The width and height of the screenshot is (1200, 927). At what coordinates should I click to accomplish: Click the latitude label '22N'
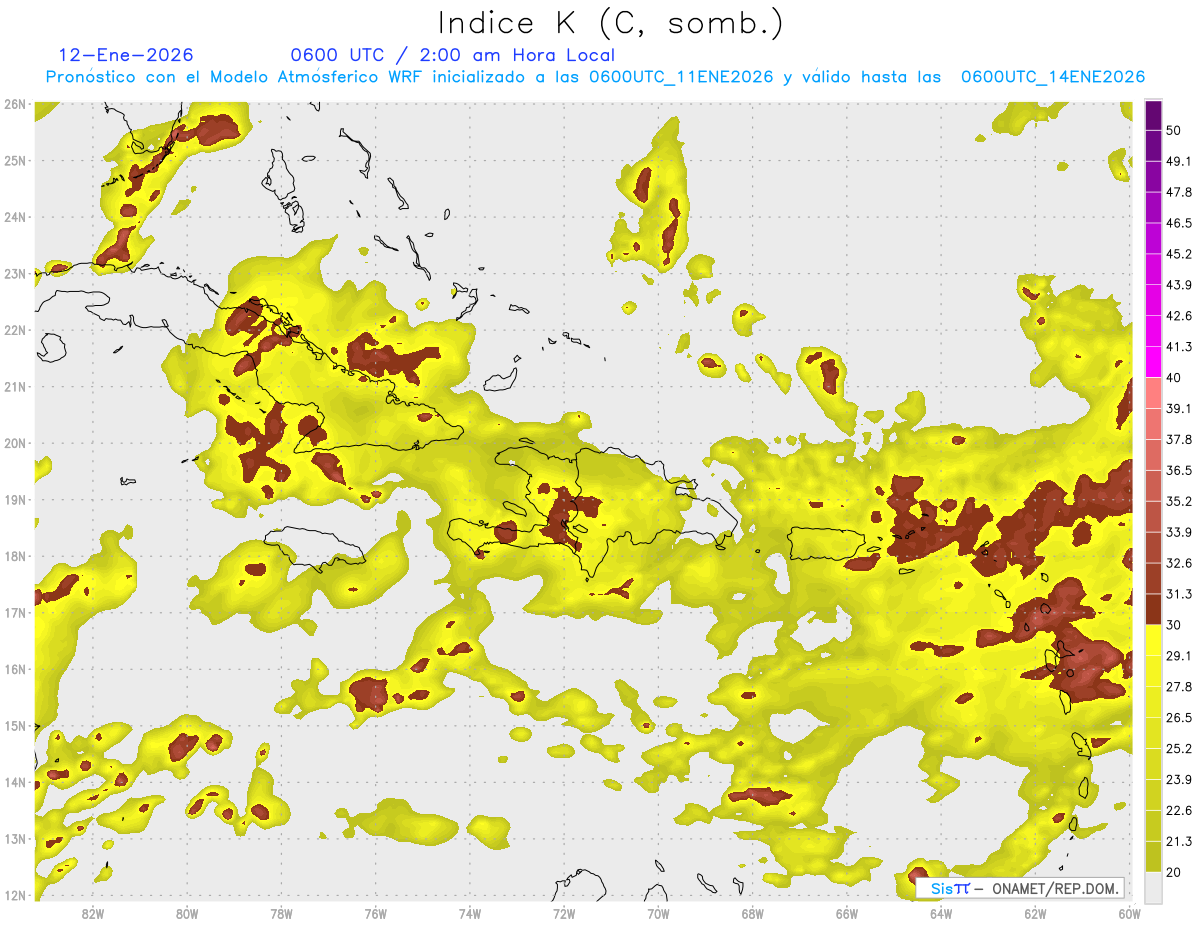15,330
